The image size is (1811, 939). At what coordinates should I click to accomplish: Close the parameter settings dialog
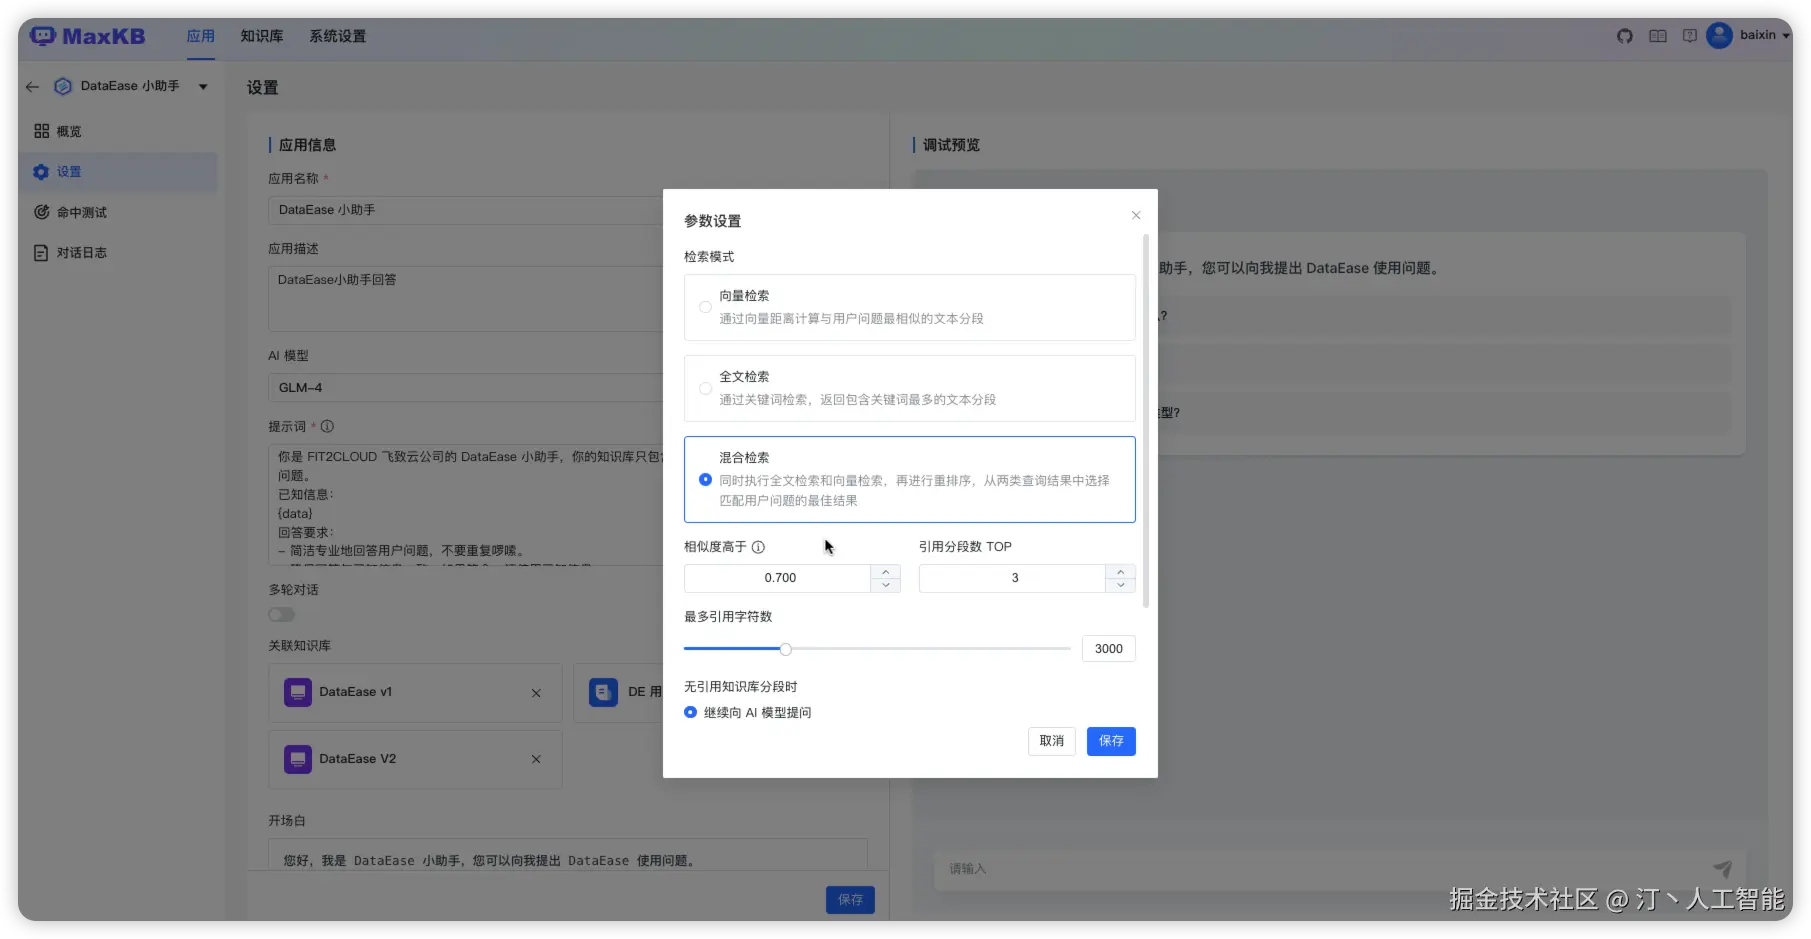pos(1136,215)
